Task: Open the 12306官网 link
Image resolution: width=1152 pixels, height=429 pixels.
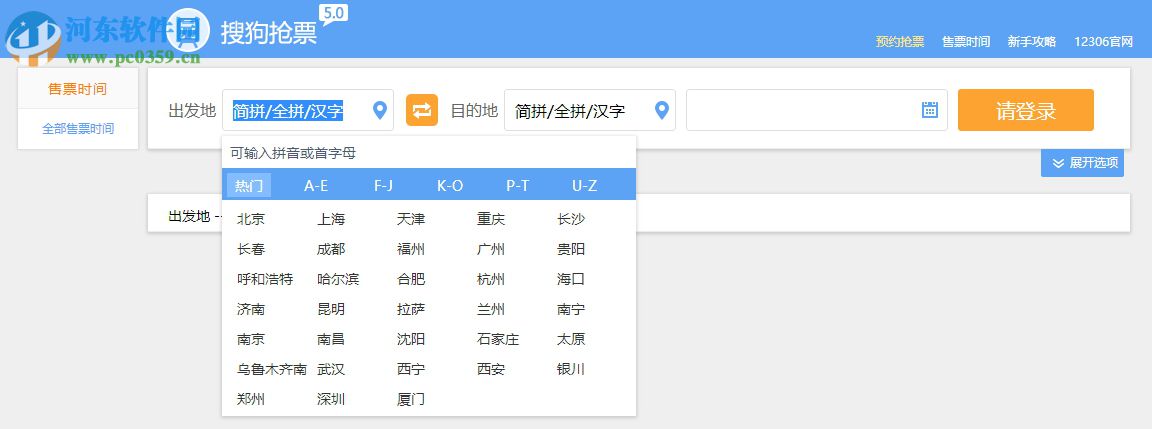Action: [x=1104, y=42]
